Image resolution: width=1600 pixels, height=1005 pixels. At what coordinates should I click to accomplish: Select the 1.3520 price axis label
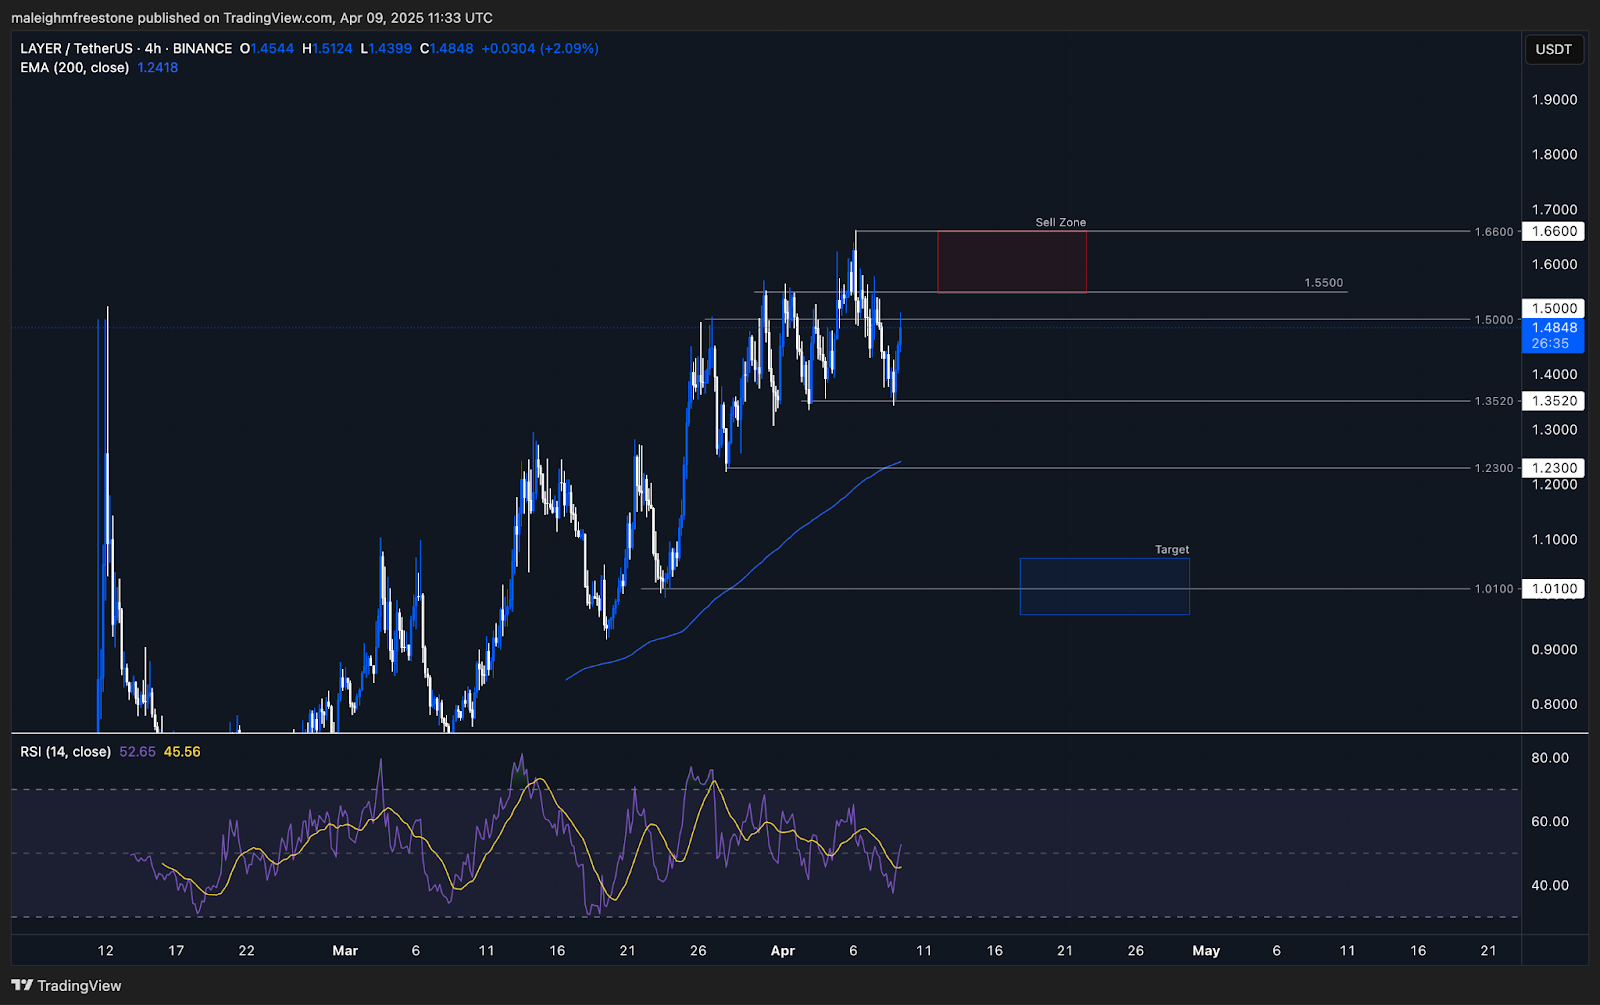[x=1553, y=401]
